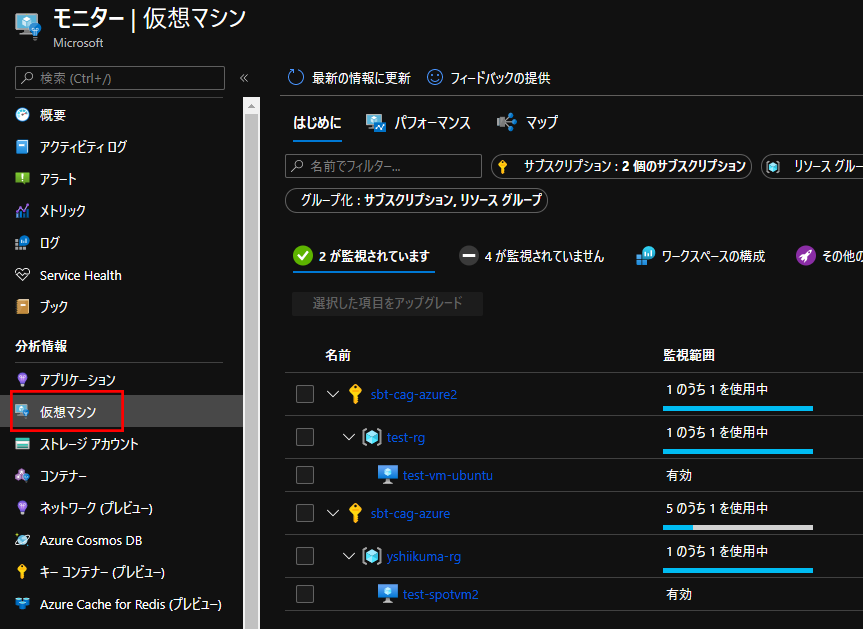Click yshiikuma-rg coverage progress bar
Viewport: 863px width, 629px height.
(x=738, y=570)
